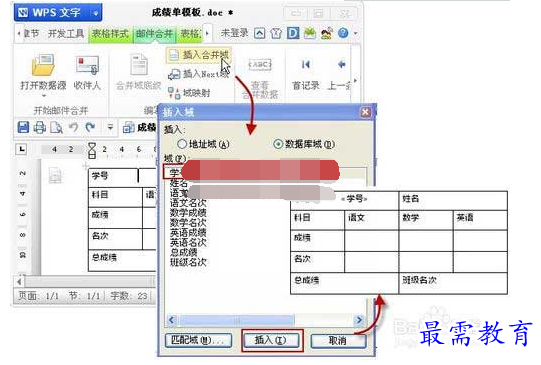This screenshot has height=365, width=541.
Task: Expand the 打开数据源 dropdown arrow
Action: pyautogui.click(x=43, y=96)
